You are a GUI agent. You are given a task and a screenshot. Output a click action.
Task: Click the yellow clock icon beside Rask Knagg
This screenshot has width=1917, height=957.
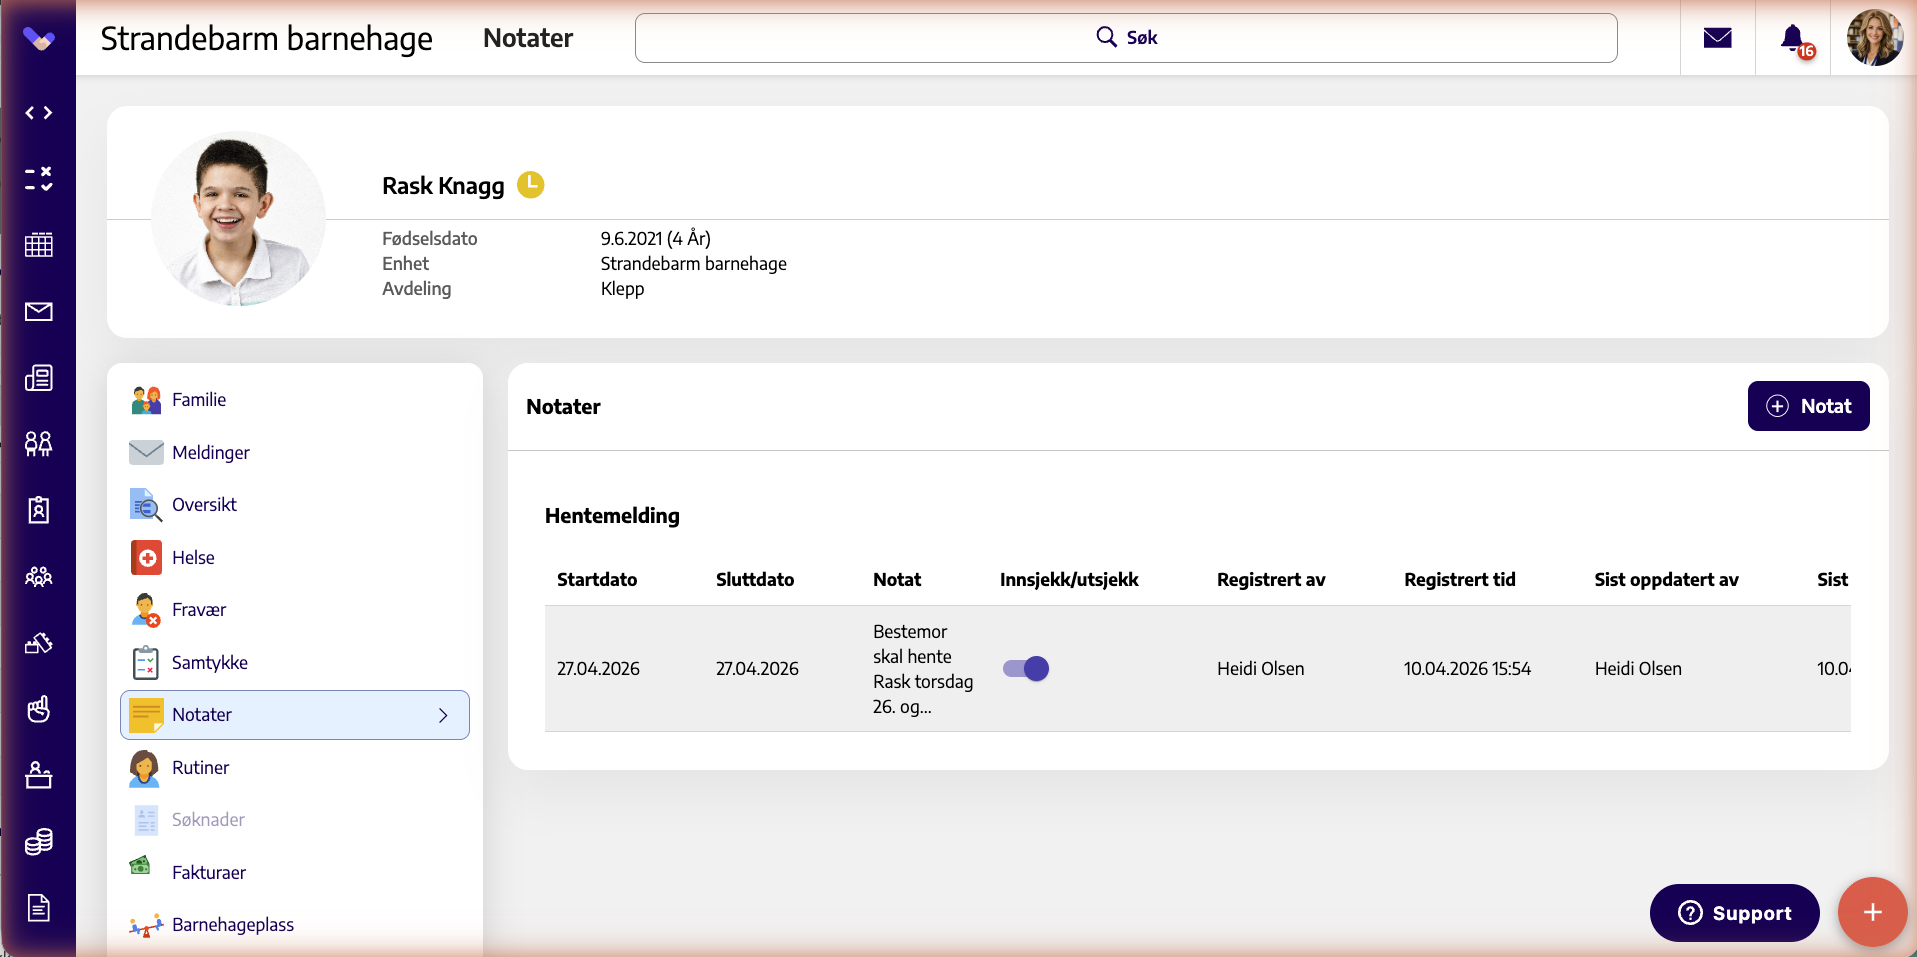[530, 185]
